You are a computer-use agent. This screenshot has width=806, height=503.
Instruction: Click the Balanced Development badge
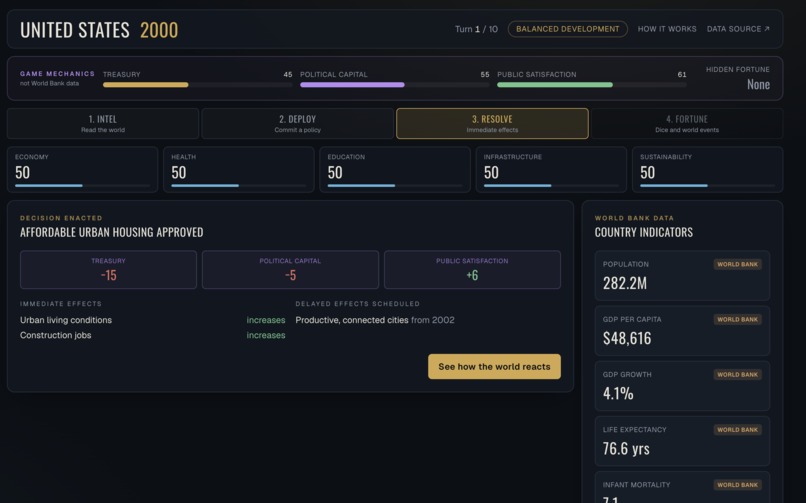click(x=567, y=29)
